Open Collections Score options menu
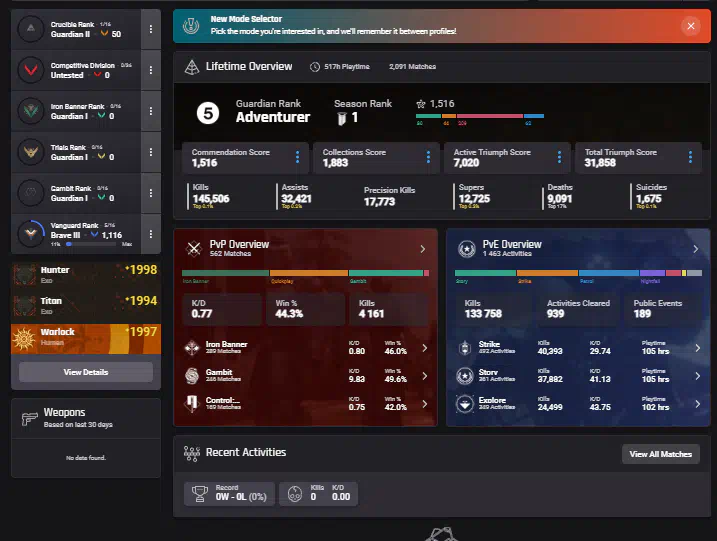The width and height of the screenshot is (717, 541). point(428,157)
